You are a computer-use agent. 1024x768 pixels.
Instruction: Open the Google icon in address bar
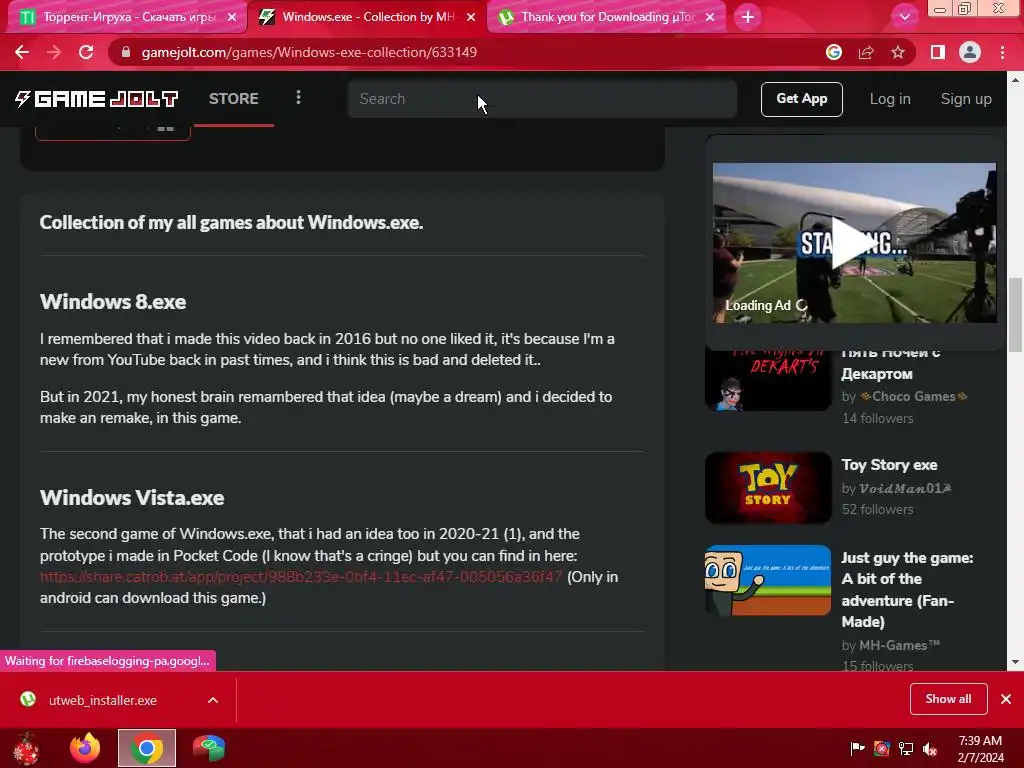(834, 52)
